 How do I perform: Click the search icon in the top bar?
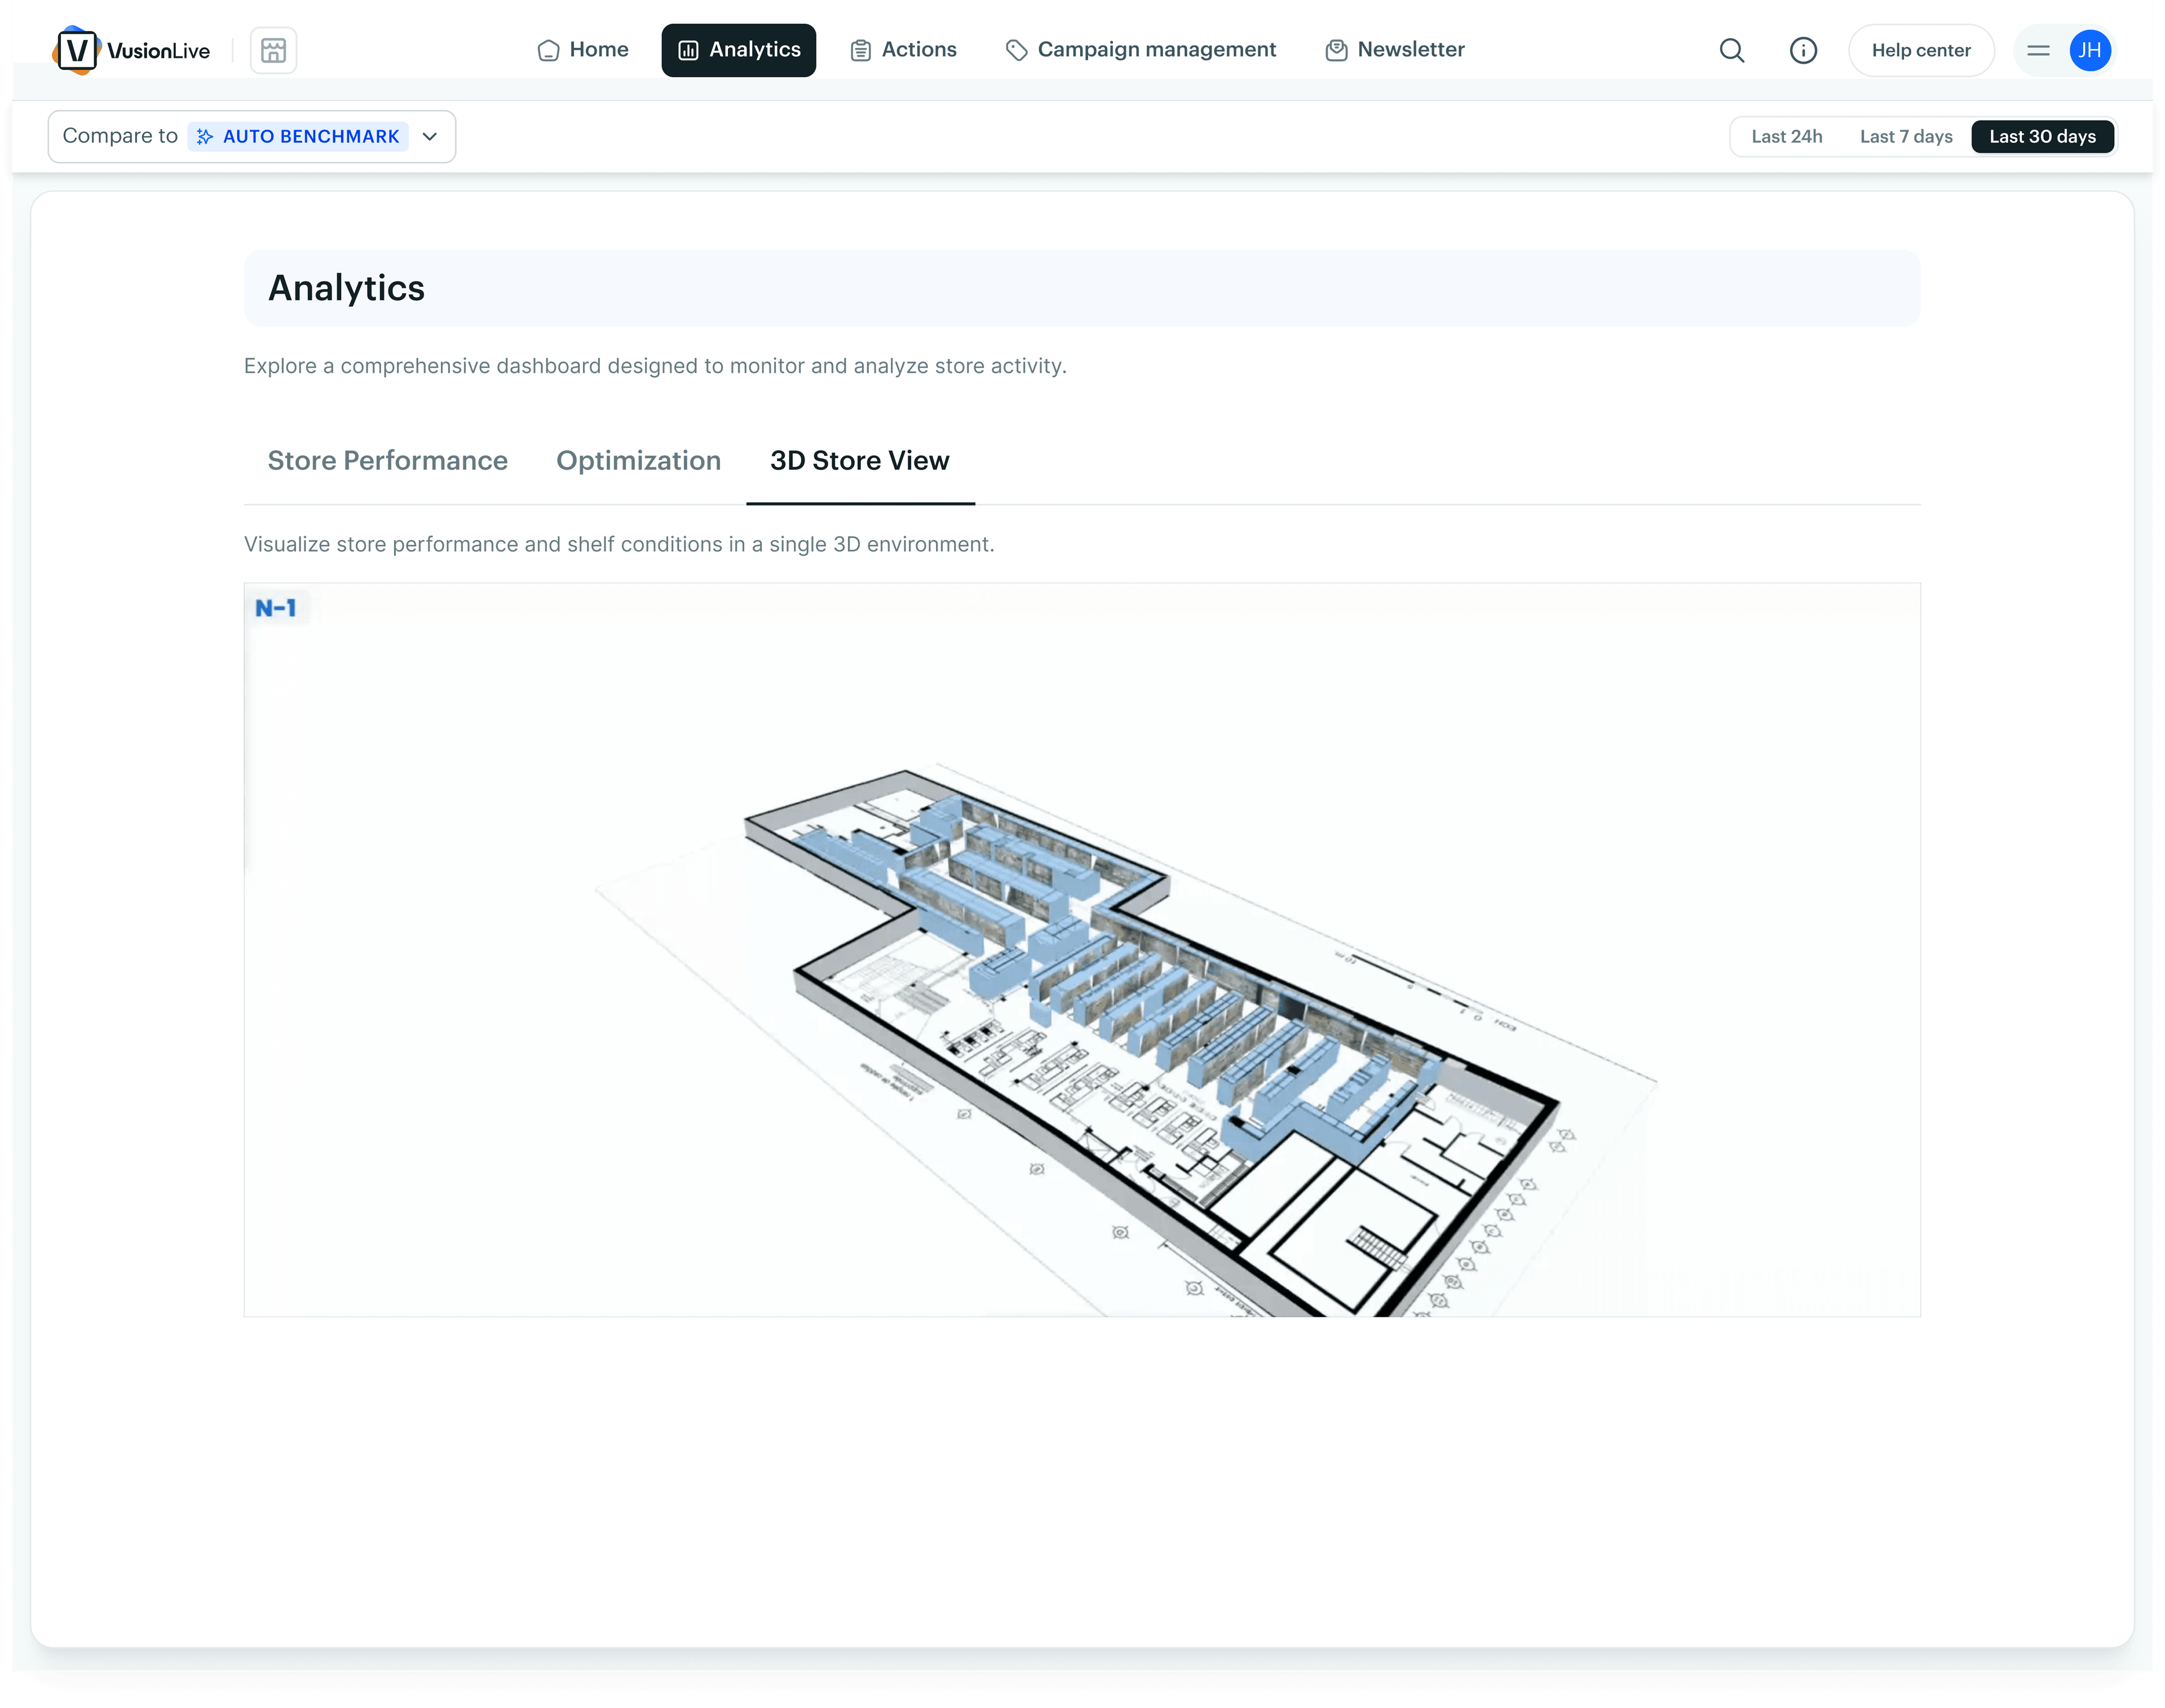(1732, 50)
